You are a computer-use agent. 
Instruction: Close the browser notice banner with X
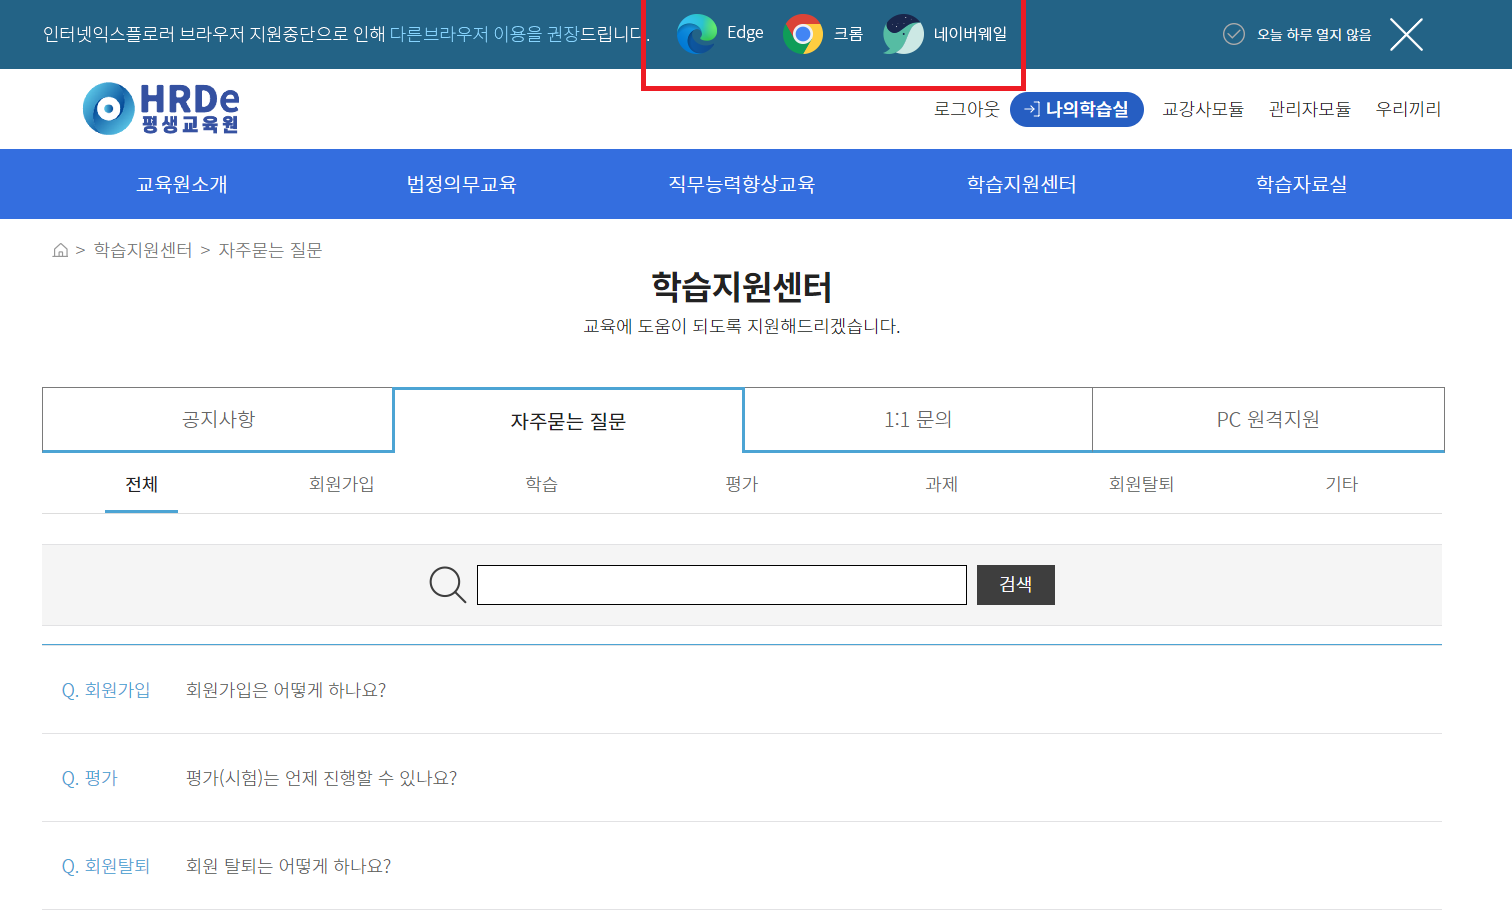pyautogui.click(x=1406, y=34)
